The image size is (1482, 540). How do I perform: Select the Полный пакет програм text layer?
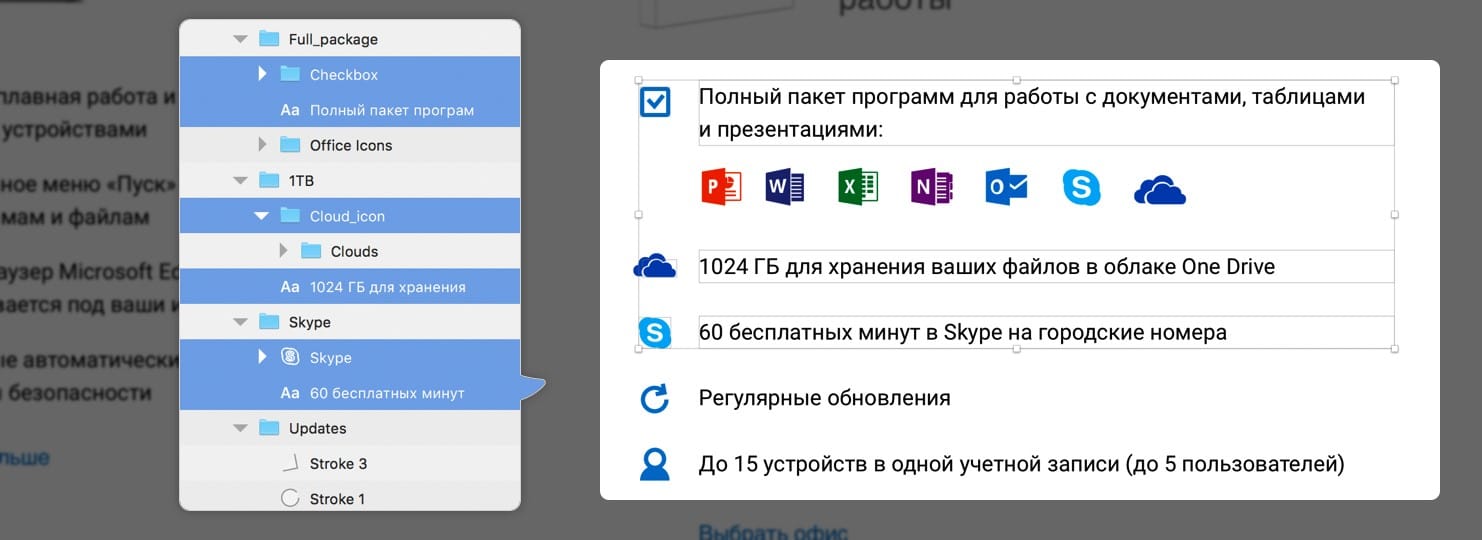pos(350,110)
